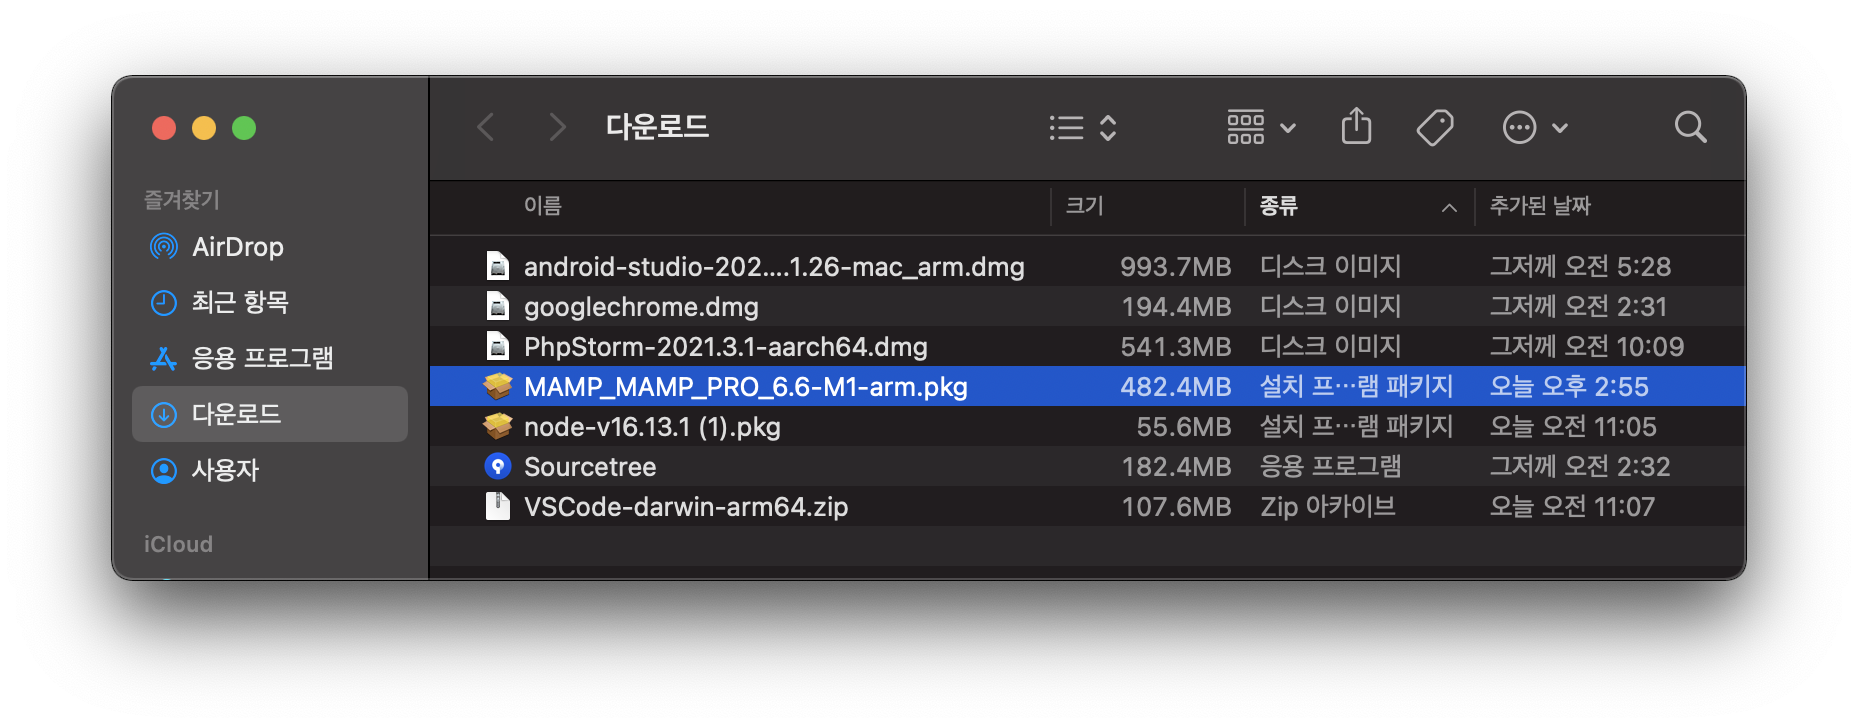The image size is (1858, 728).
Task: Click the 오늘 오후 2:55 date cell
Action: click(x=1569, y=386)
